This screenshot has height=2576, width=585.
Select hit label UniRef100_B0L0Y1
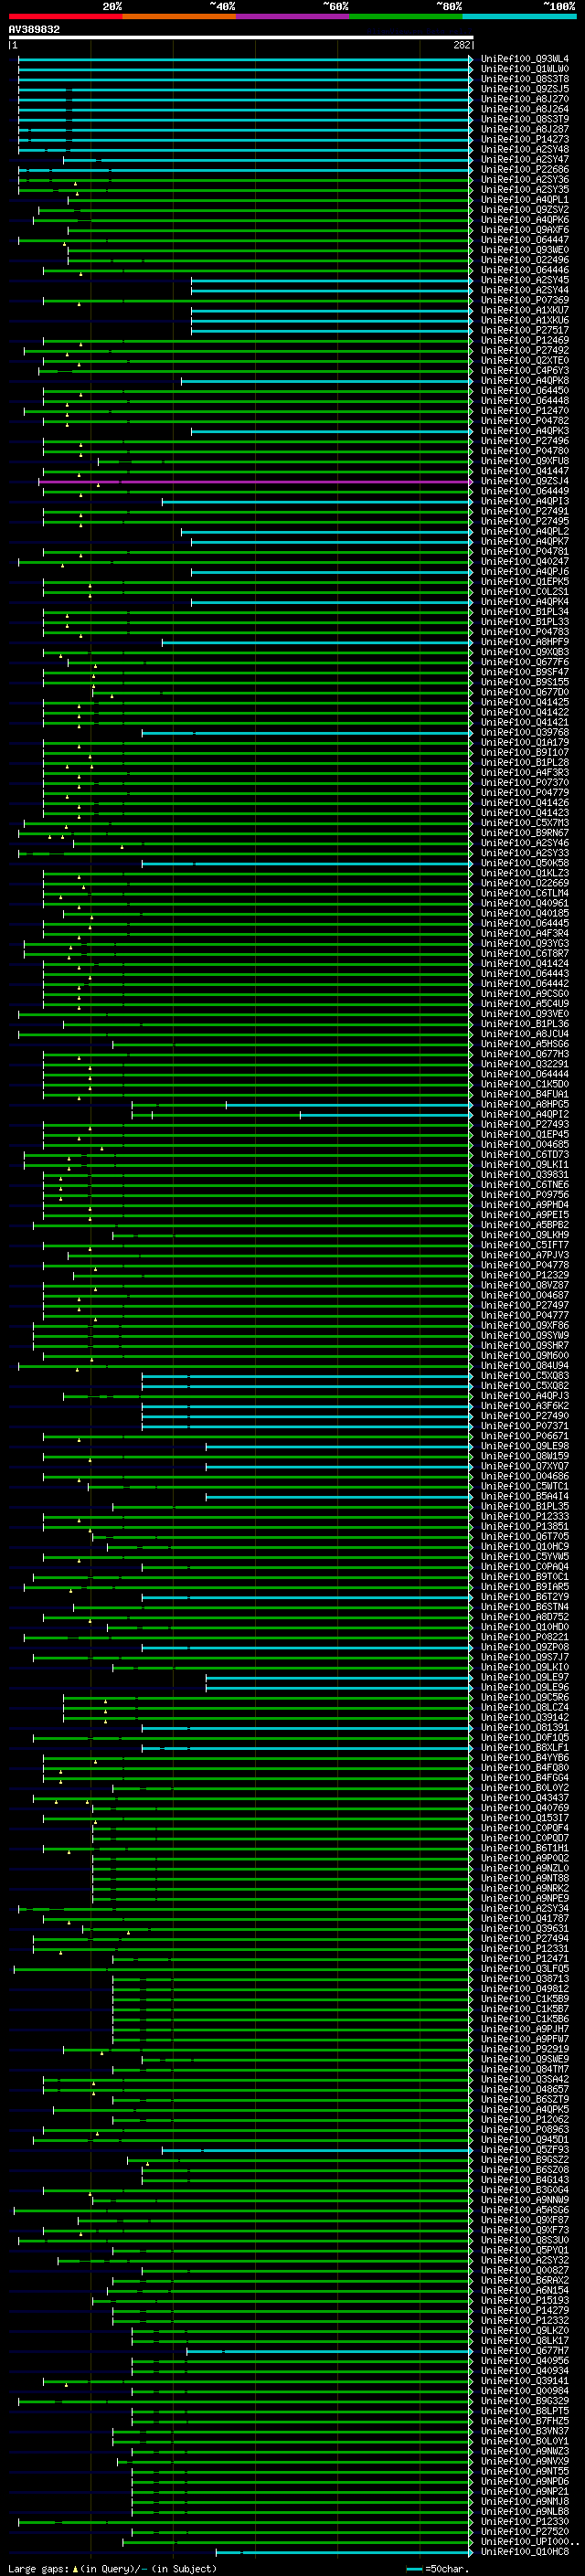pyautogui.click(x=525, y=2441)
